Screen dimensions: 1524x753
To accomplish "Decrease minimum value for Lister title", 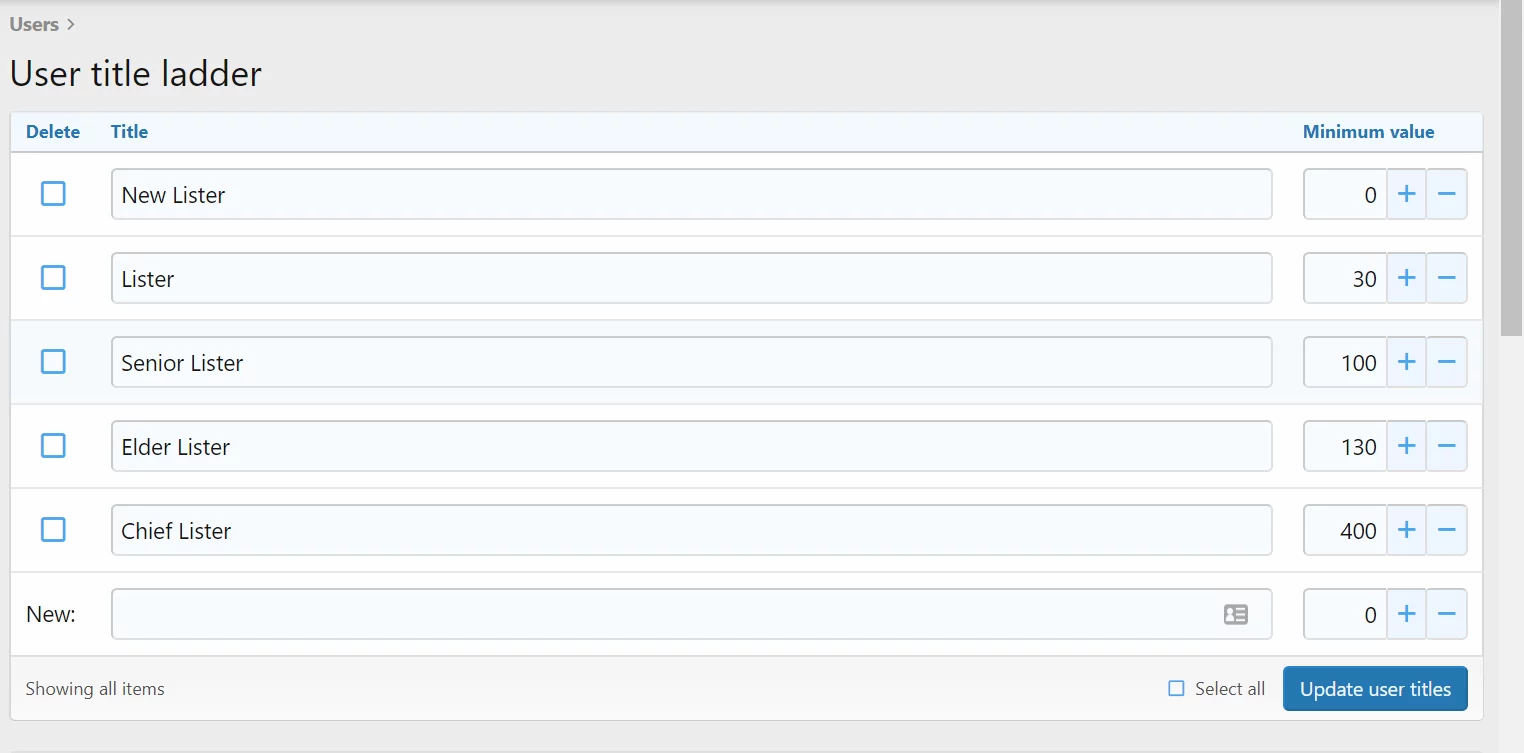I will pyautogui.click(x=1446, y=278).
